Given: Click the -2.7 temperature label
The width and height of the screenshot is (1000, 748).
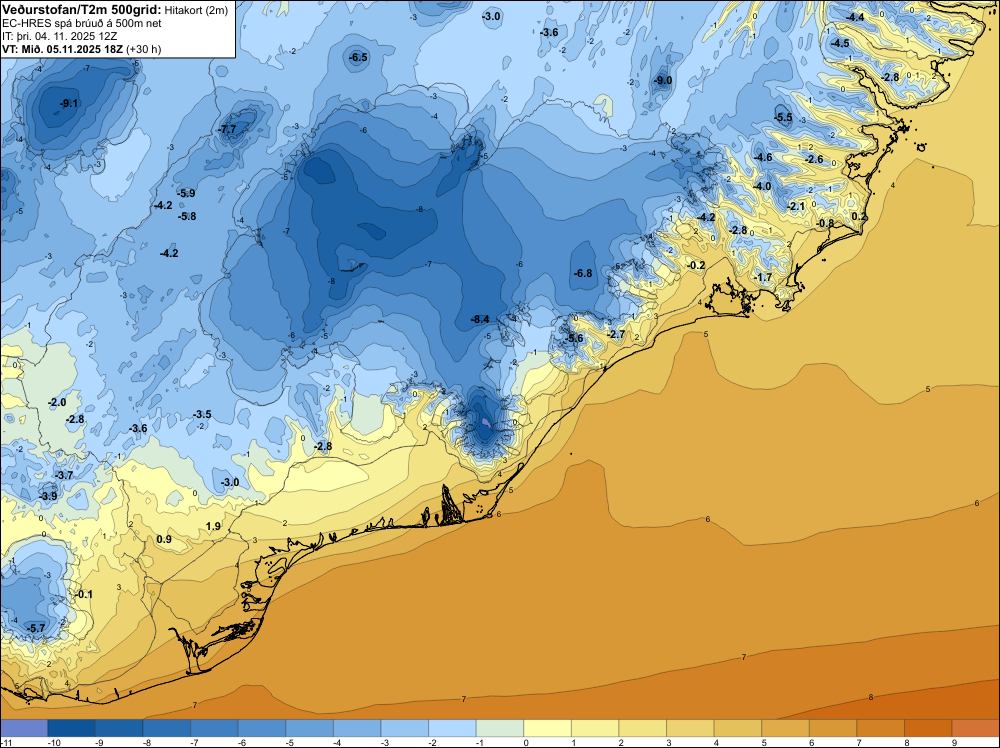Looking at the screenshot, I should point(615,334).
